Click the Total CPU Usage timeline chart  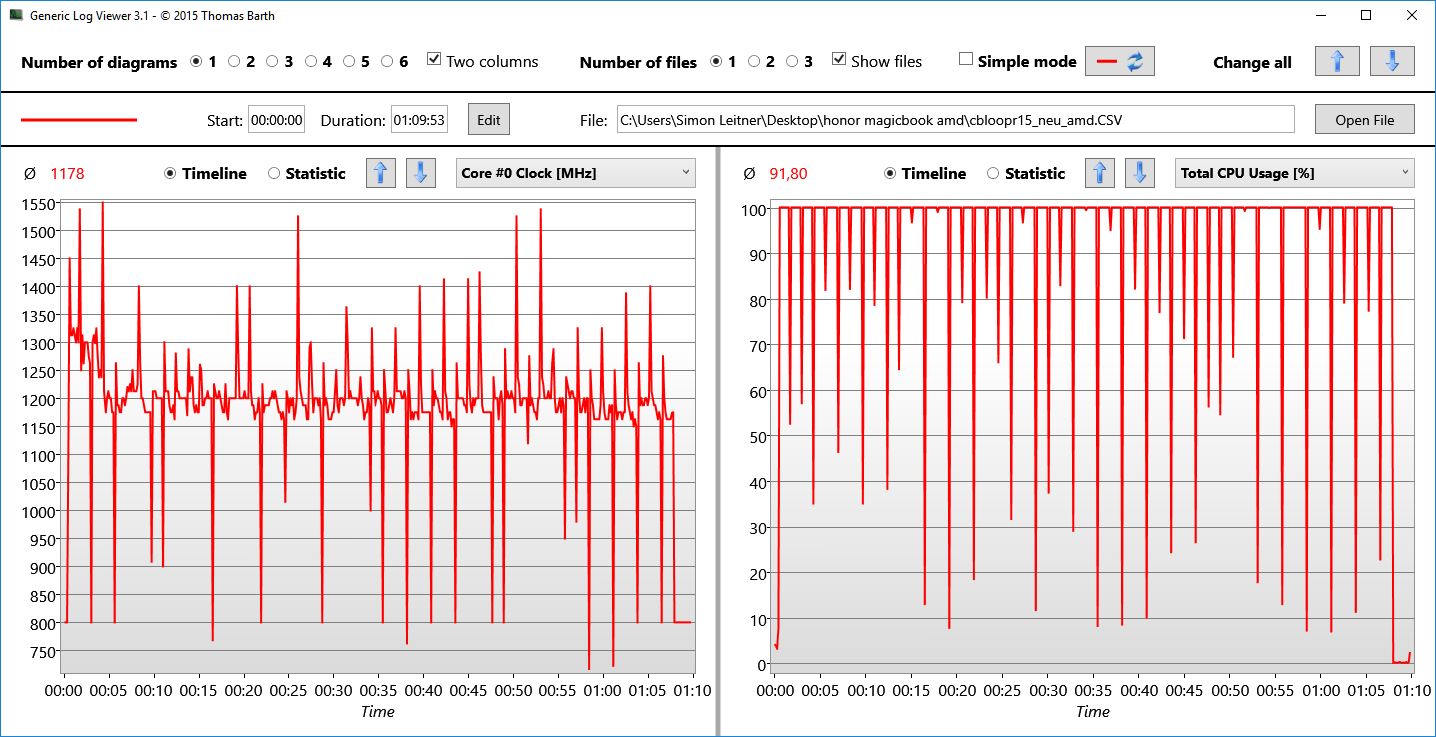[x=1094, y=436]
